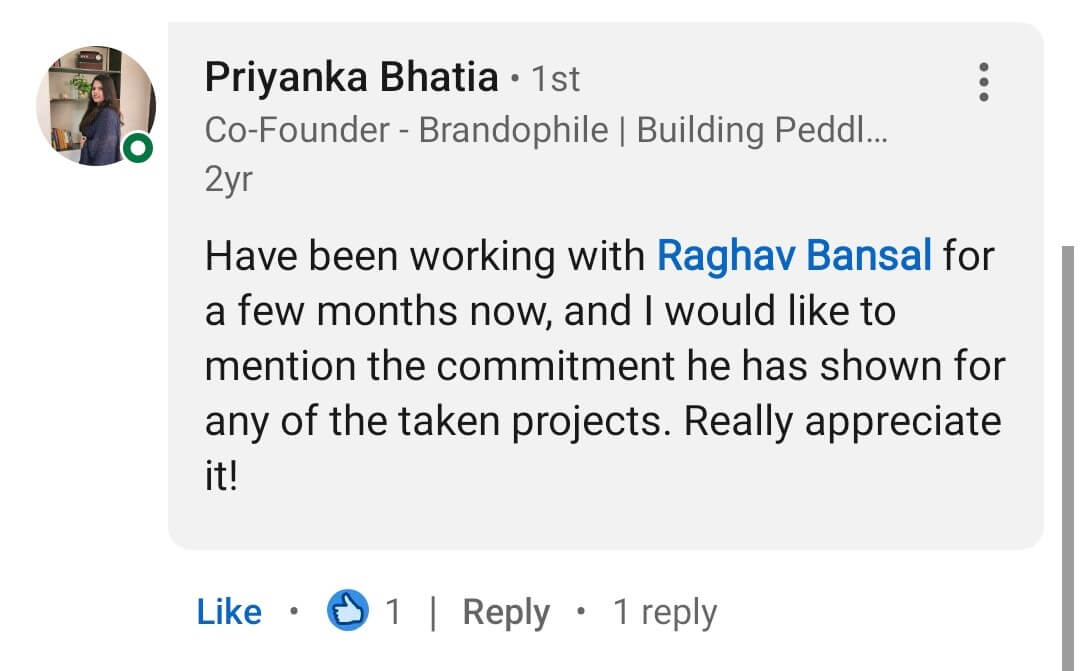
Task: Click the green online status indicator
Action: pos(140,149)
